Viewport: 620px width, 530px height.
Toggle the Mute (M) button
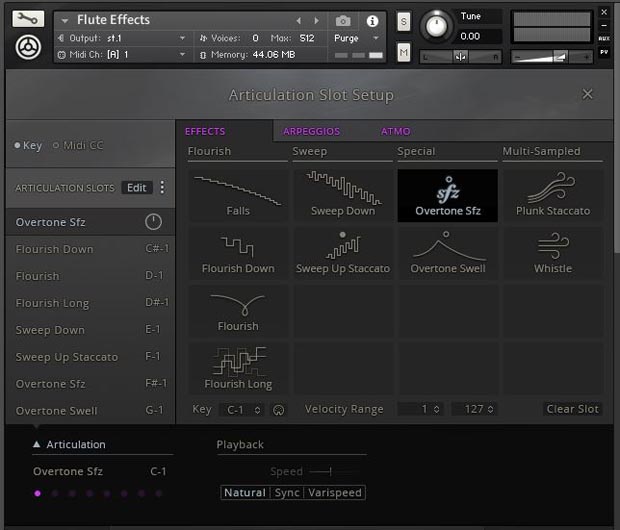click(403, 52)
